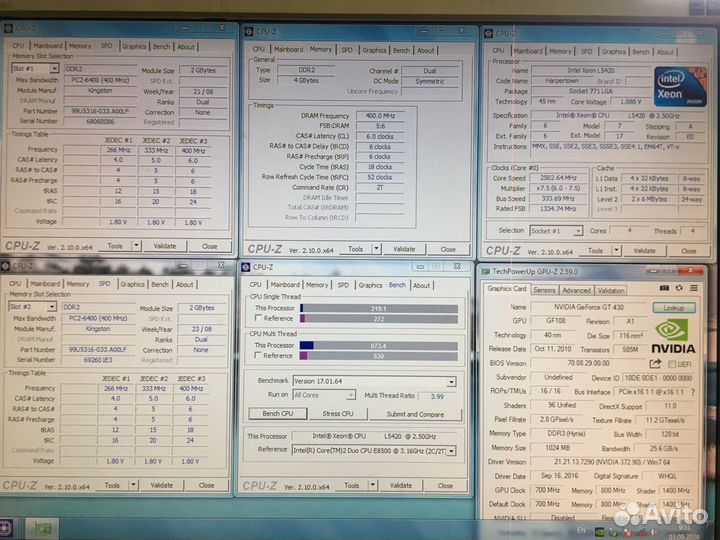Image resolution: width=720 pixels, height=540 pixels.
Task: Switch to Advanced tab in GPU-Z
Action: pyautogui.click(x=576, y=290)
